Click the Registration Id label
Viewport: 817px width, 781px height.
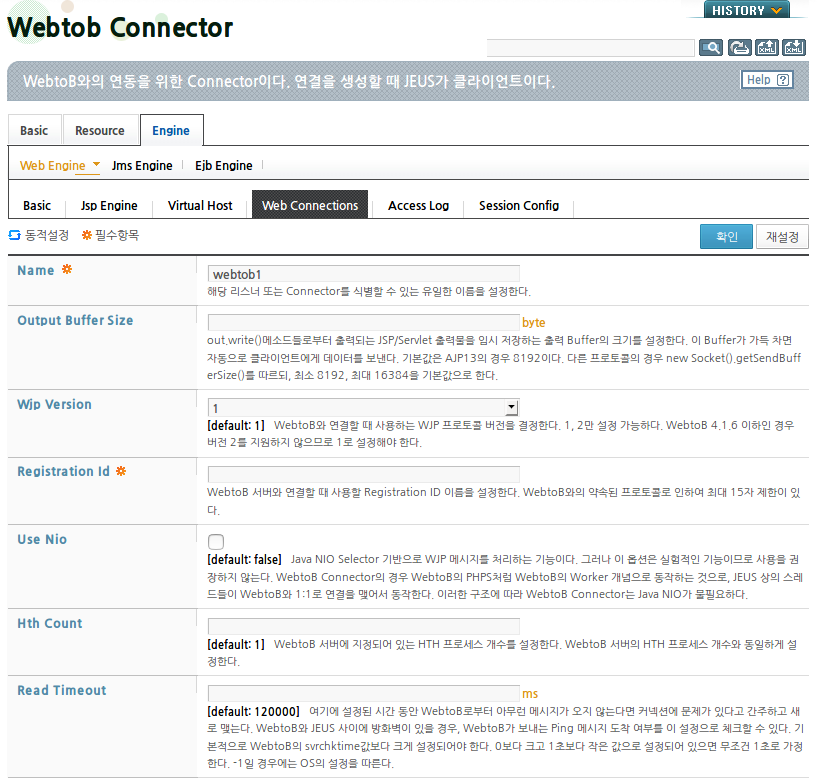click(x=64, y=472)
